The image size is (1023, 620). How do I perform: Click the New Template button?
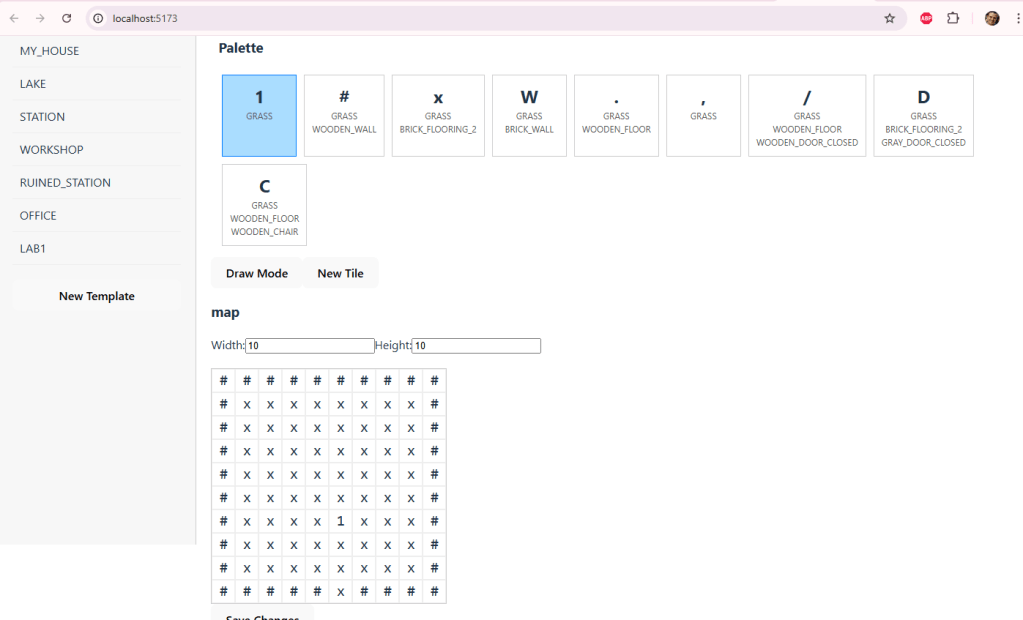coord(97,296)
